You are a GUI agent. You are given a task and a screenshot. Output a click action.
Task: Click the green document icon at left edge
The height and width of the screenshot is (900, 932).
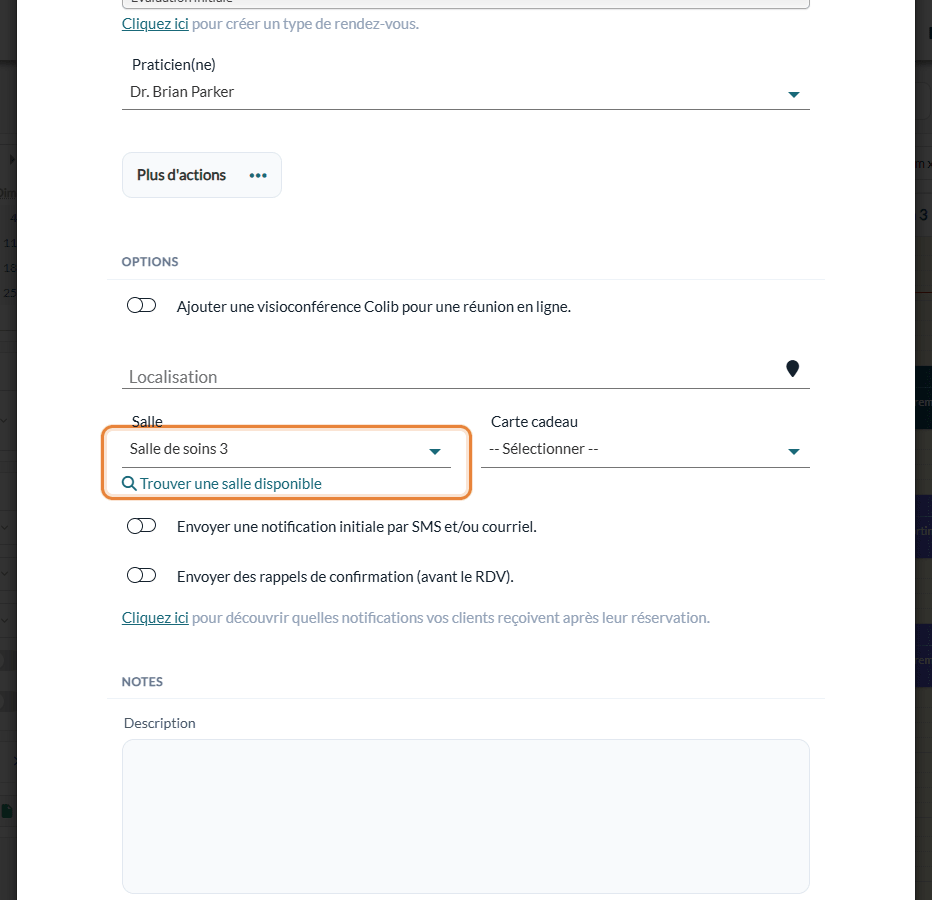click(7, 811)
